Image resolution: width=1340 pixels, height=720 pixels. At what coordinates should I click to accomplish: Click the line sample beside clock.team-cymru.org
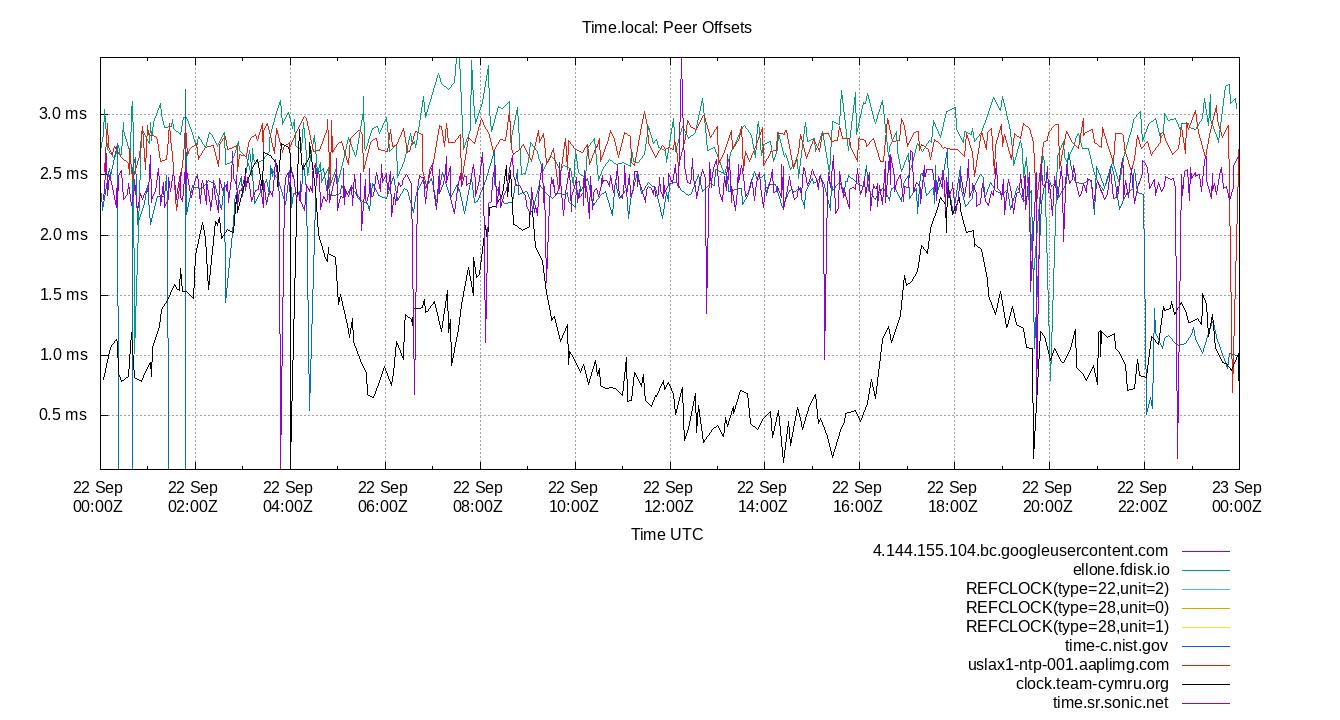[x=1205, y=684]
